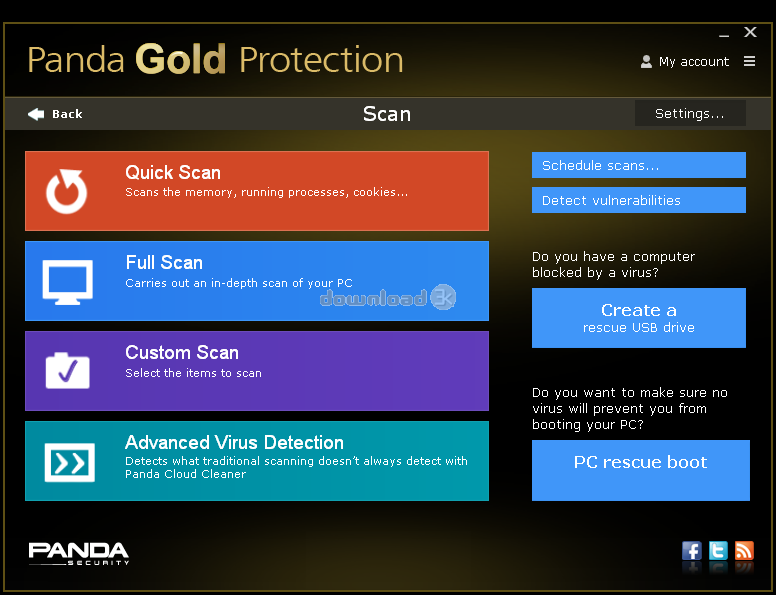776x595 pixels.
Task: Select Detect vulnerabilities
Action: tap(638, 200)
